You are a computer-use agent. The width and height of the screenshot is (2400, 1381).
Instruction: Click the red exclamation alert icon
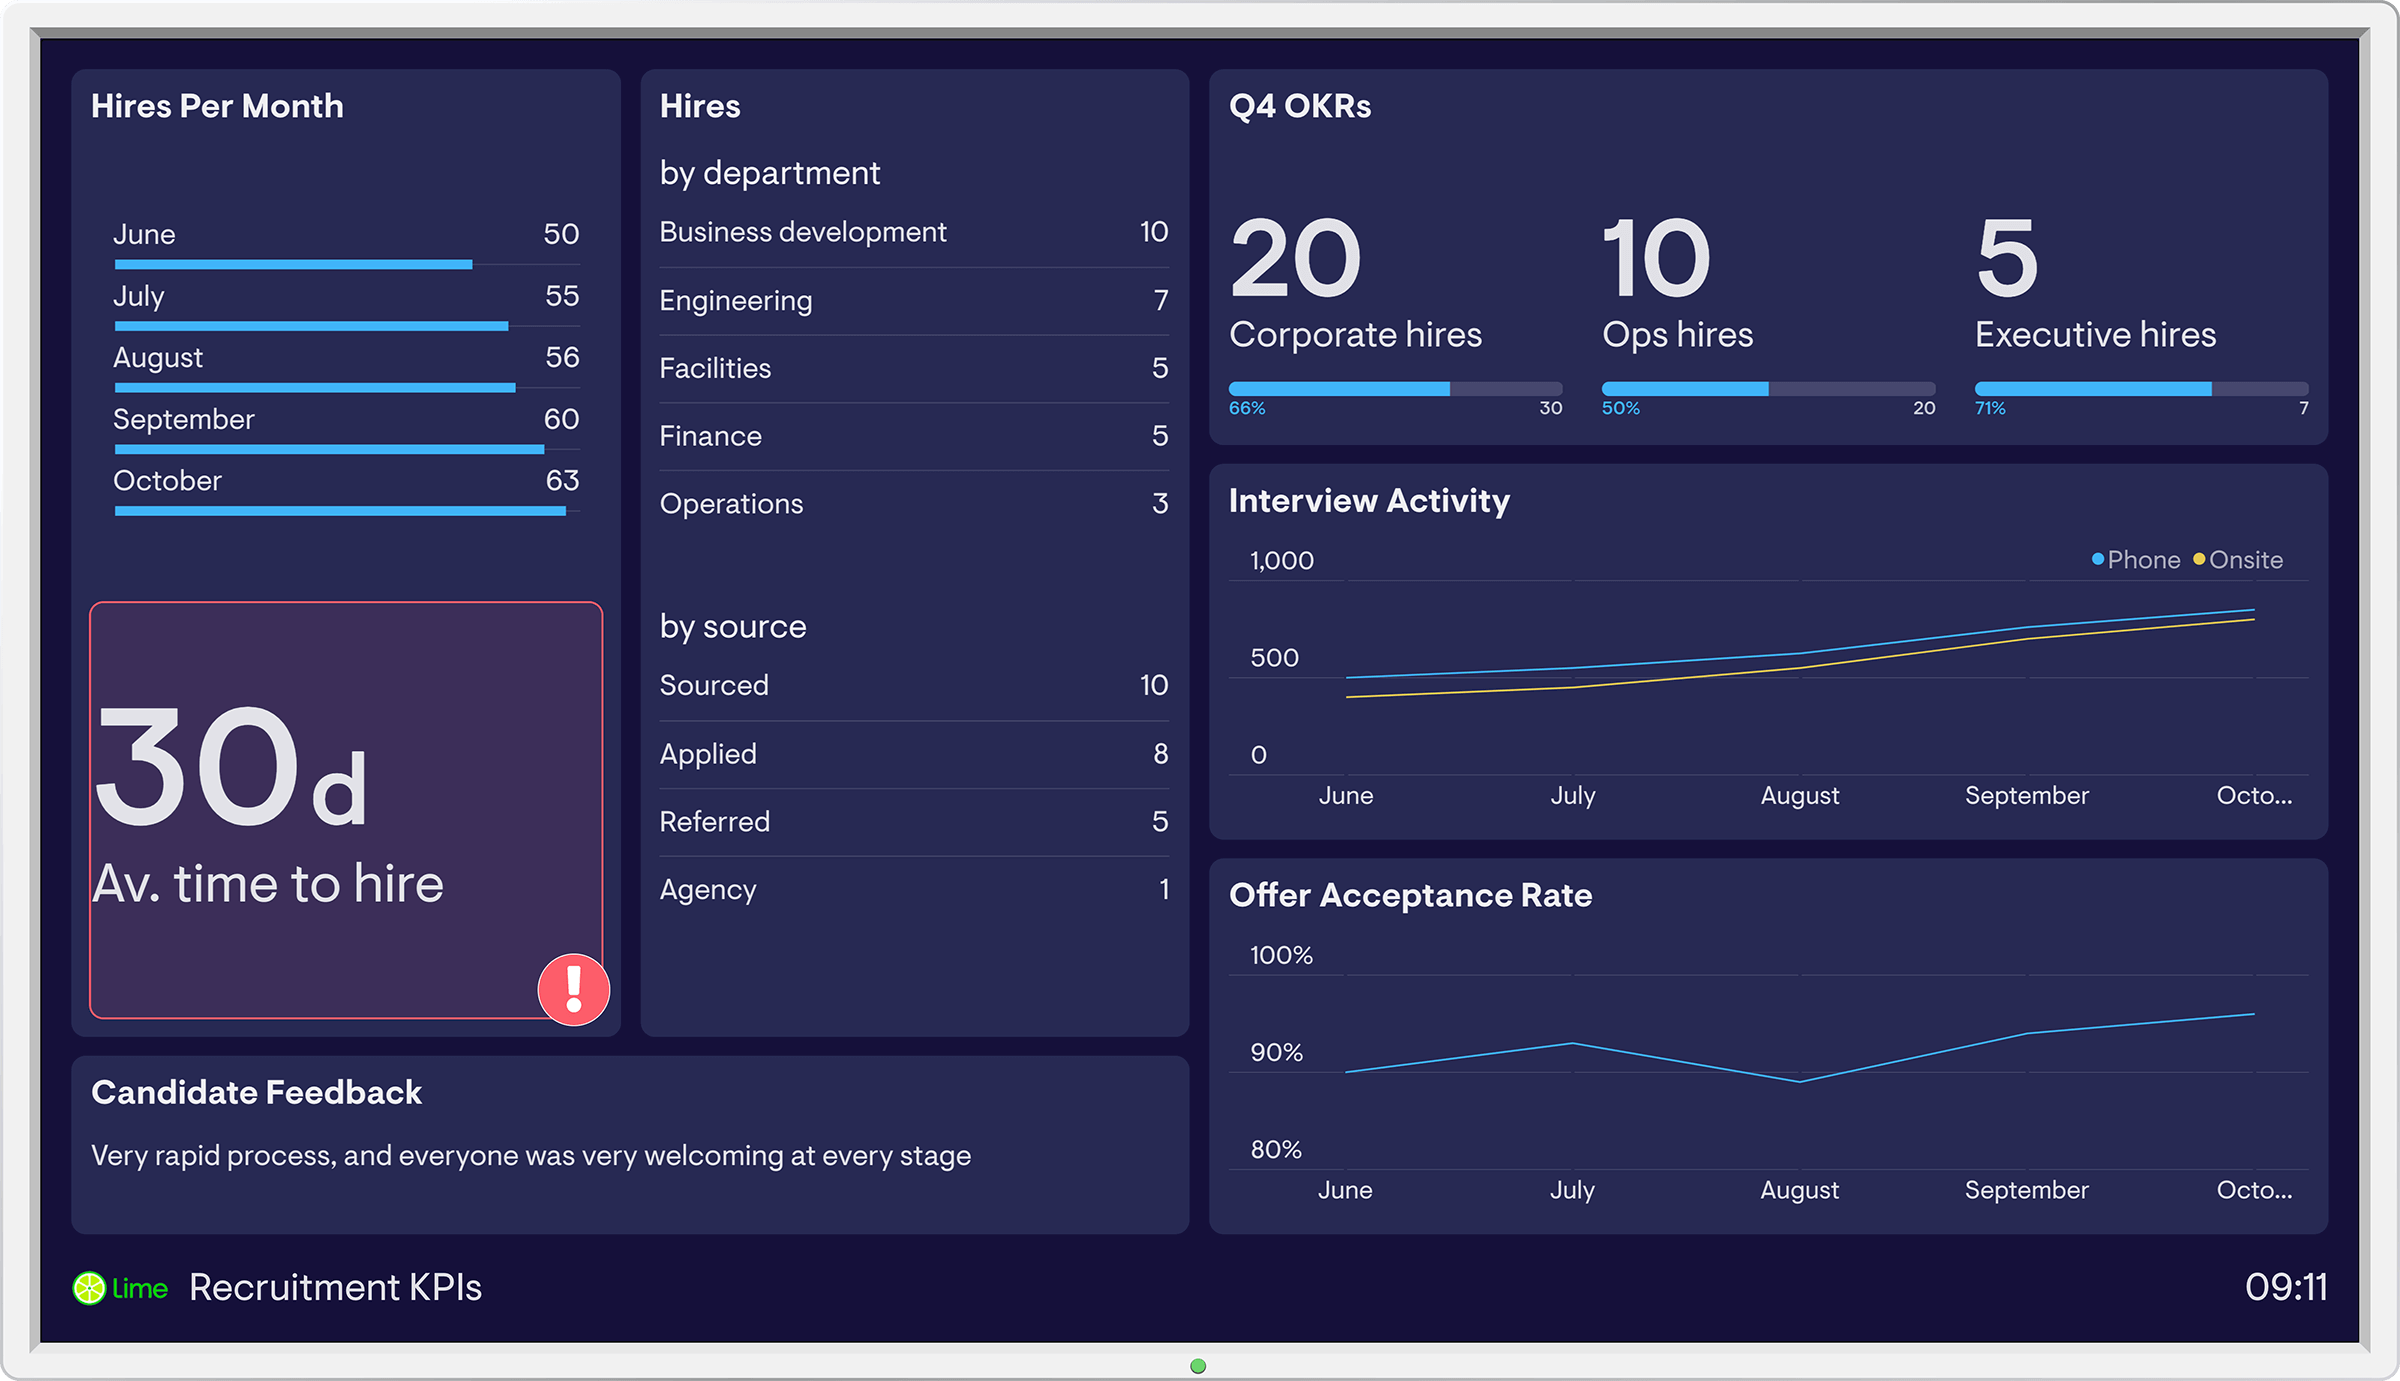pyautogui.click(x=574, y=989)
